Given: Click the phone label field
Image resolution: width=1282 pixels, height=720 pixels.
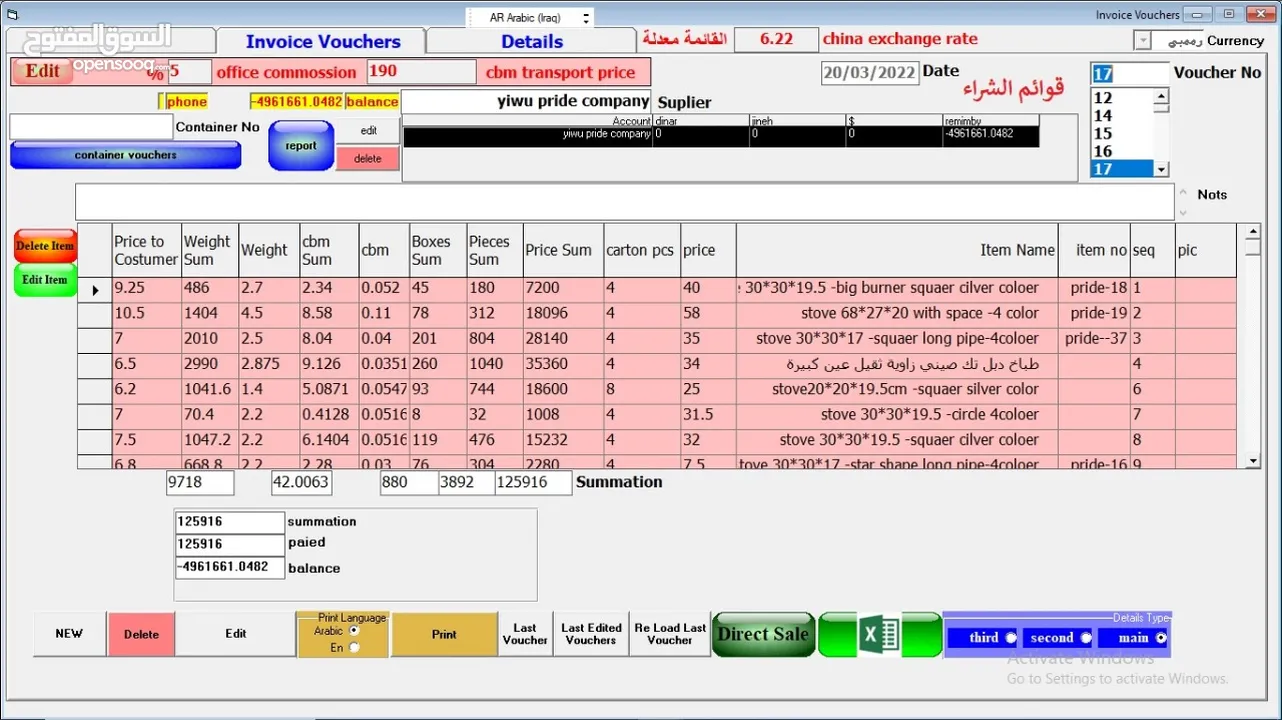Looking at the screenshot, I should pyautogui.click(x=185, y=101).
